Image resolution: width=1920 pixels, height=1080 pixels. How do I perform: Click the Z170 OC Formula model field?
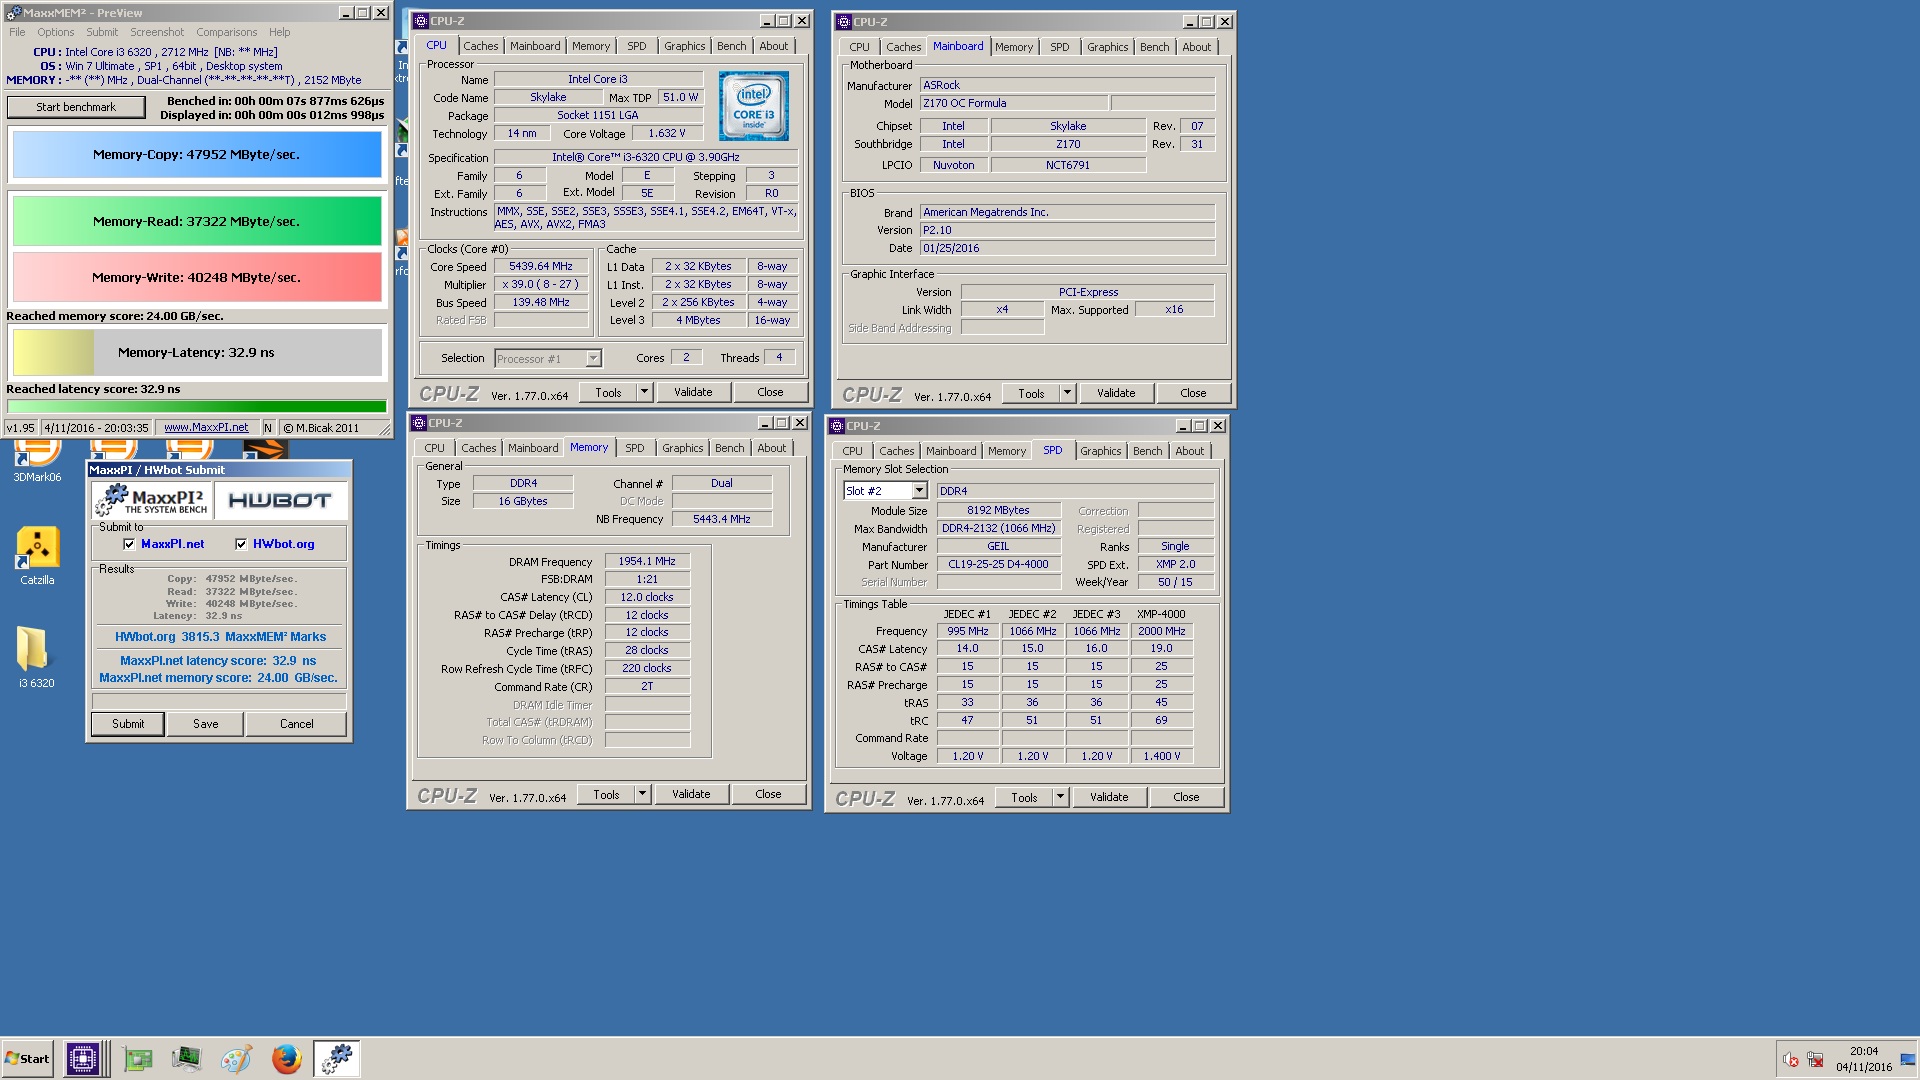tap(1013, 103)
